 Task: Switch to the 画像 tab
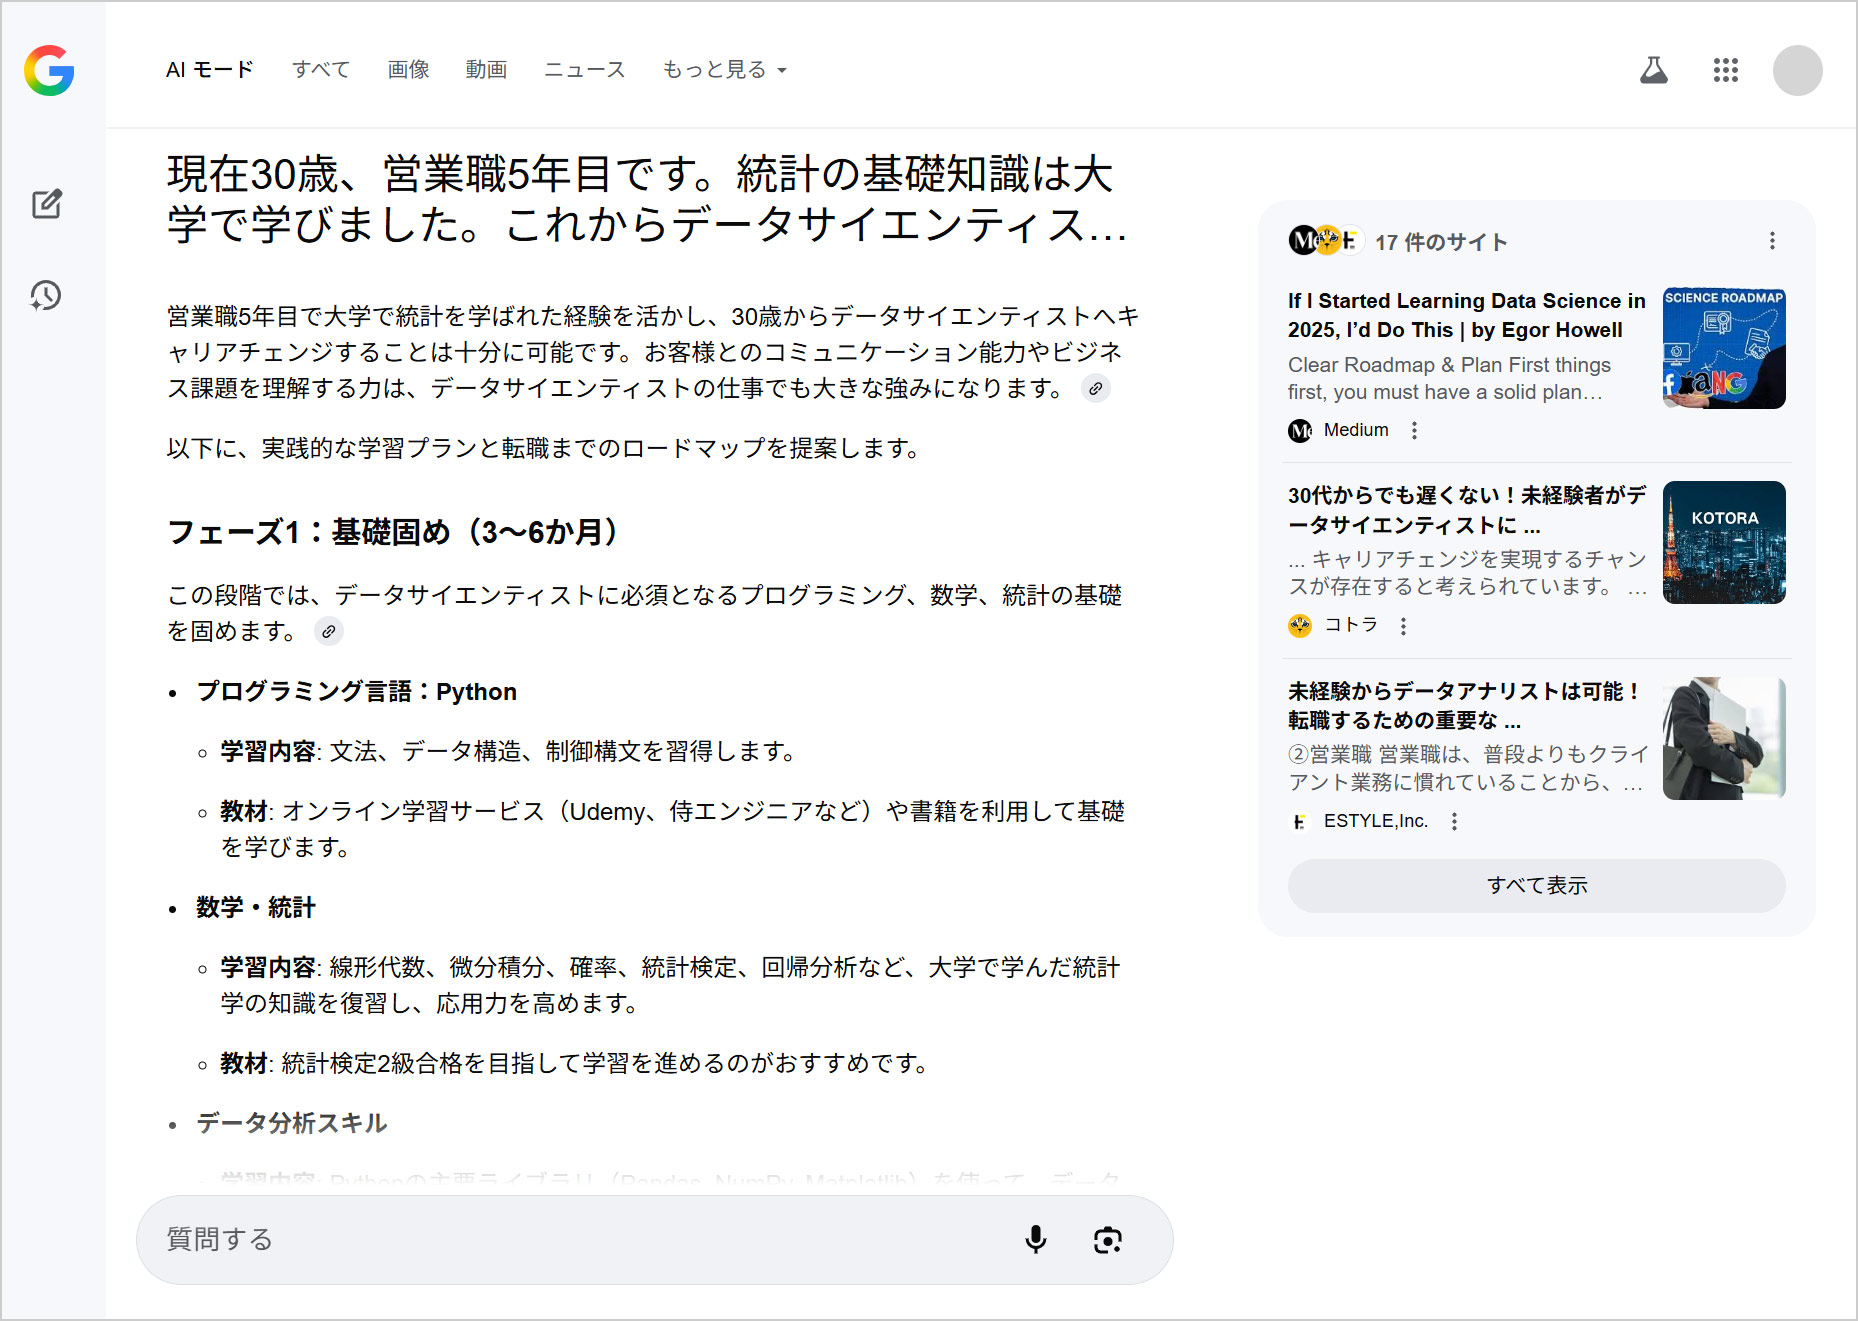tap(406, 69)
